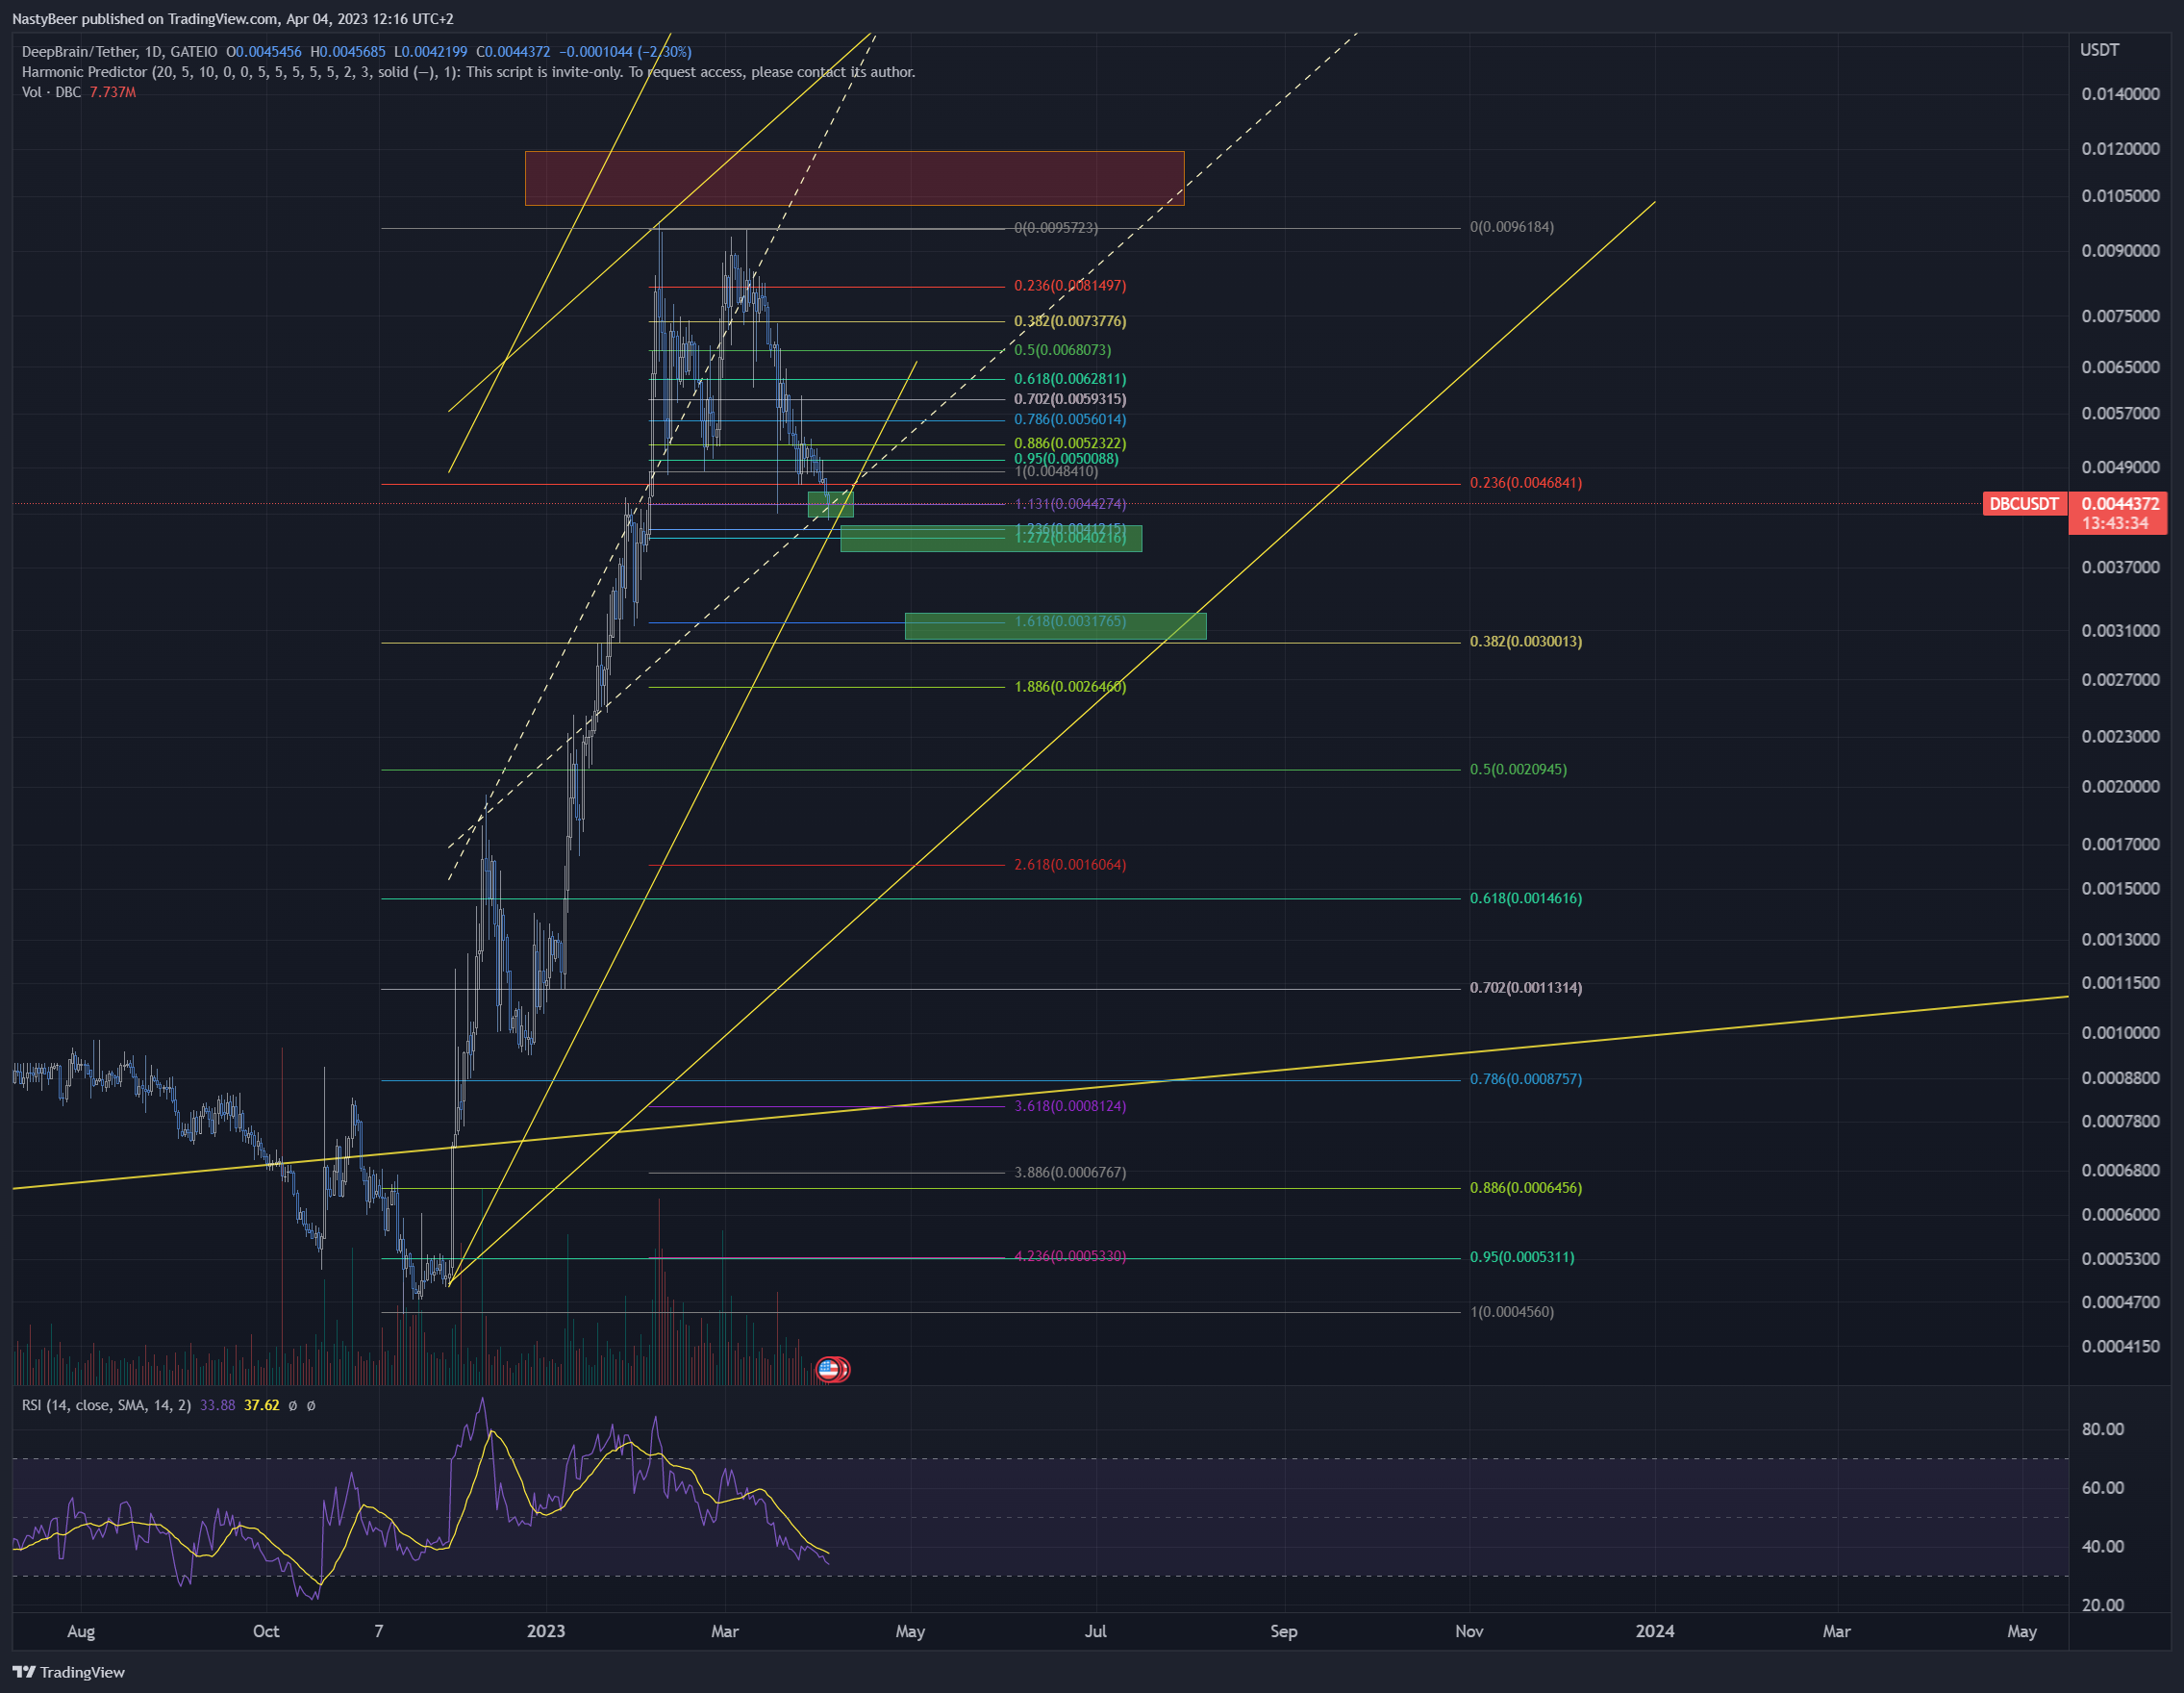This screenshot has height=1693, width=2184.
Task: Click the fib label 1.131(0.0044274)
Action: (x=1070, y=504)
